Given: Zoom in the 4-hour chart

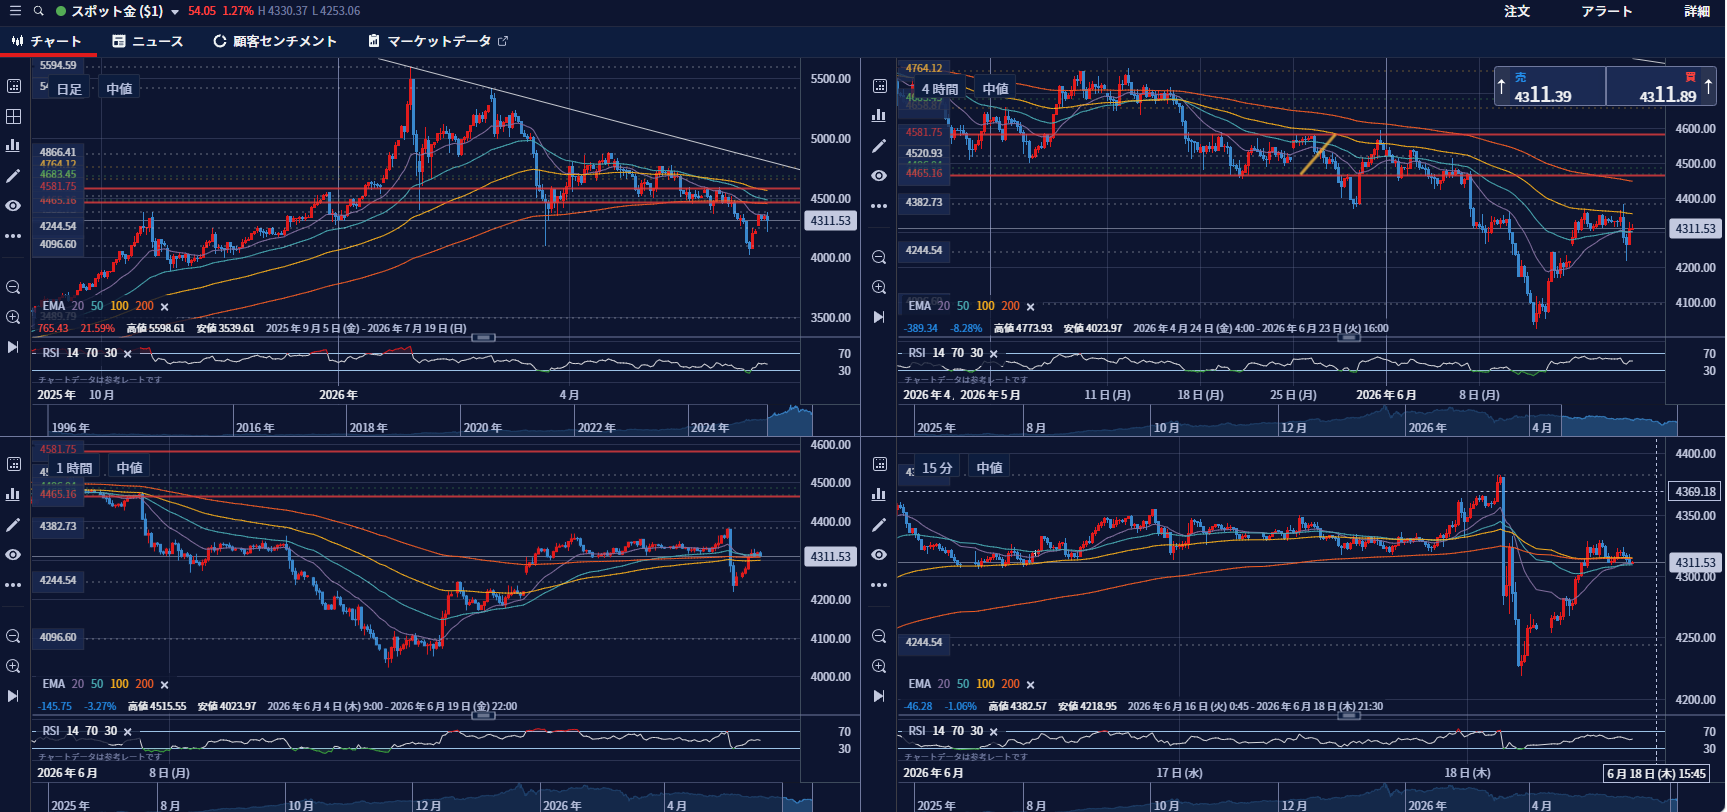Looking at the screenshot, I should pos(879,287).
